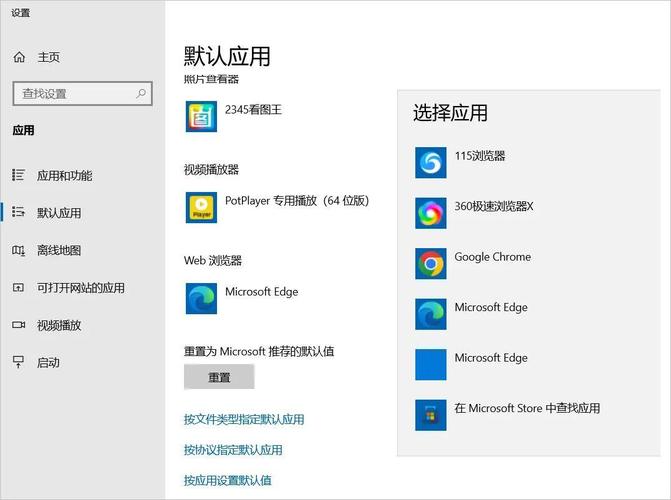671x500 pixels.
Task: Select Google Chrome label as browser
Action: [x=493, y=257]
